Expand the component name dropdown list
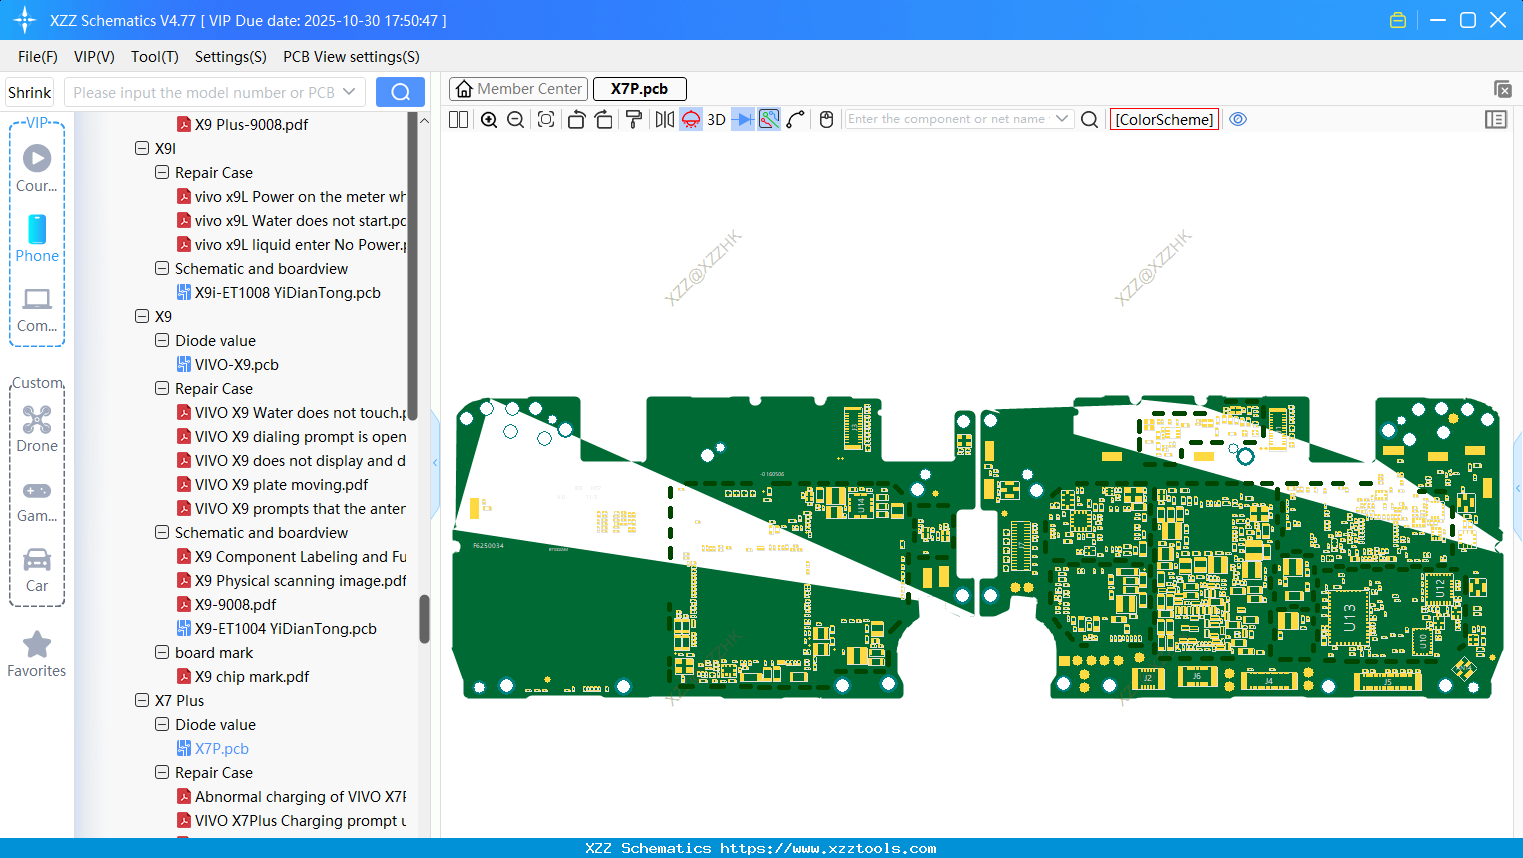 (1062, 119)
